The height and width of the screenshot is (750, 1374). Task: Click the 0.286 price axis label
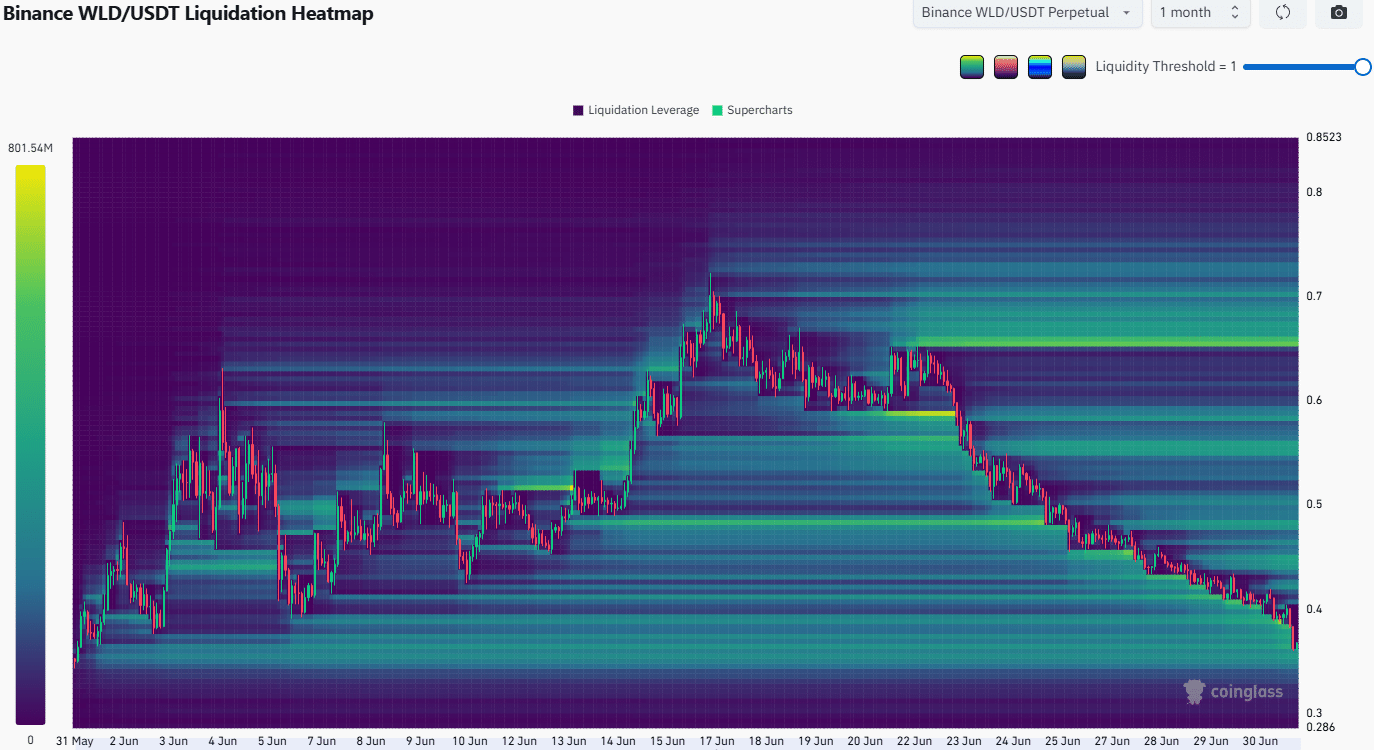coord(1323,727)
